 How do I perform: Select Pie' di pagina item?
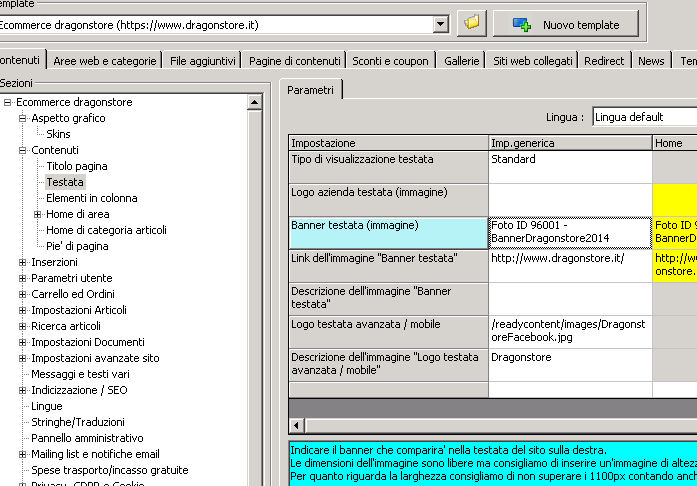pyautogui.click(x=77, y=246)
